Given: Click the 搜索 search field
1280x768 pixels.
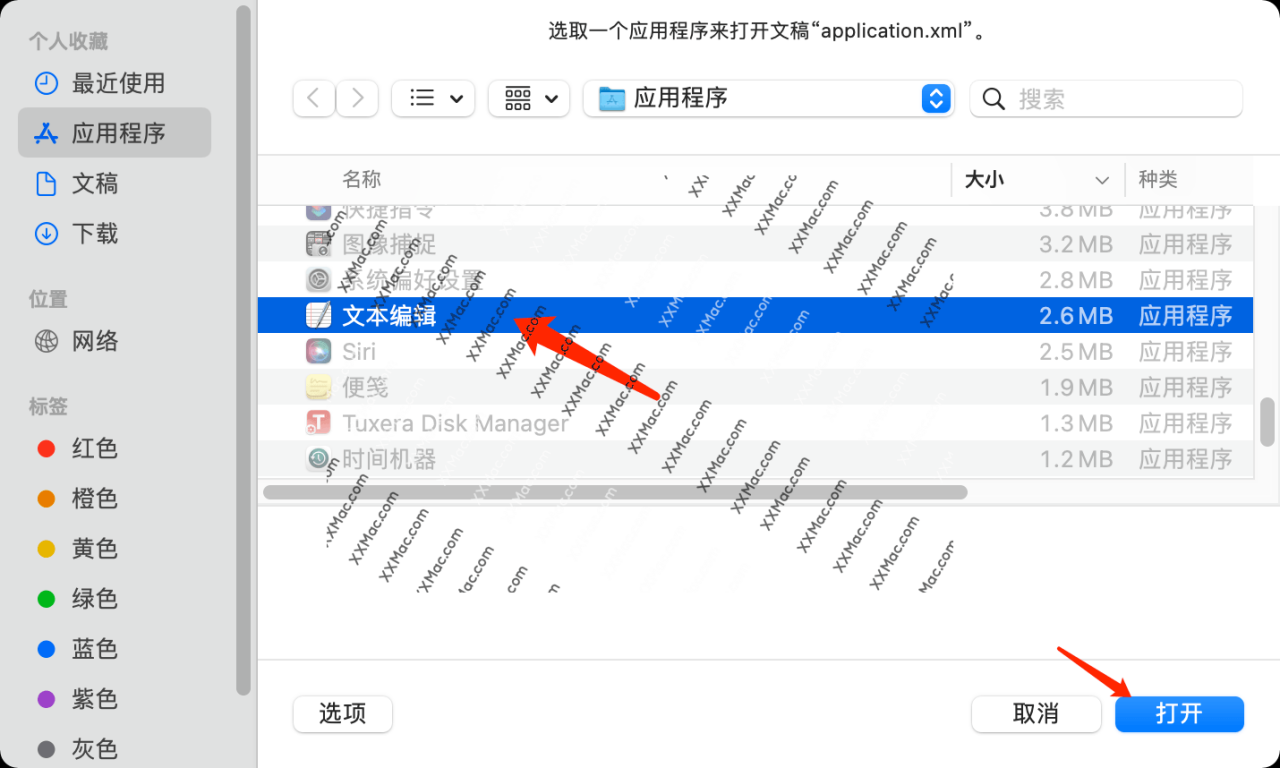Looking at the screenshot, I should pos(1106,98).
